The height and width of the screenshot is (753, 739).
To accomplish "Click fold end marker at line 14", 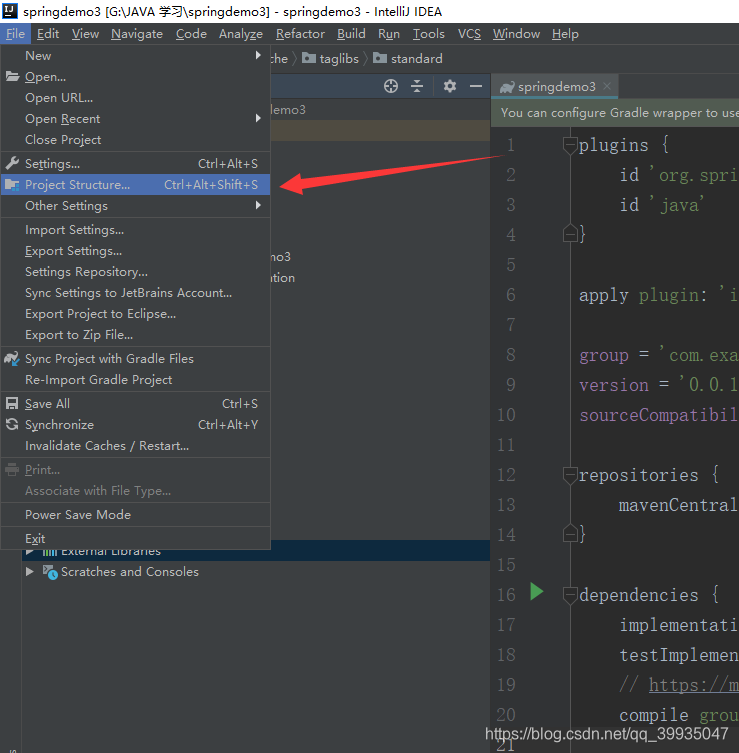I will tap(570, 533).
